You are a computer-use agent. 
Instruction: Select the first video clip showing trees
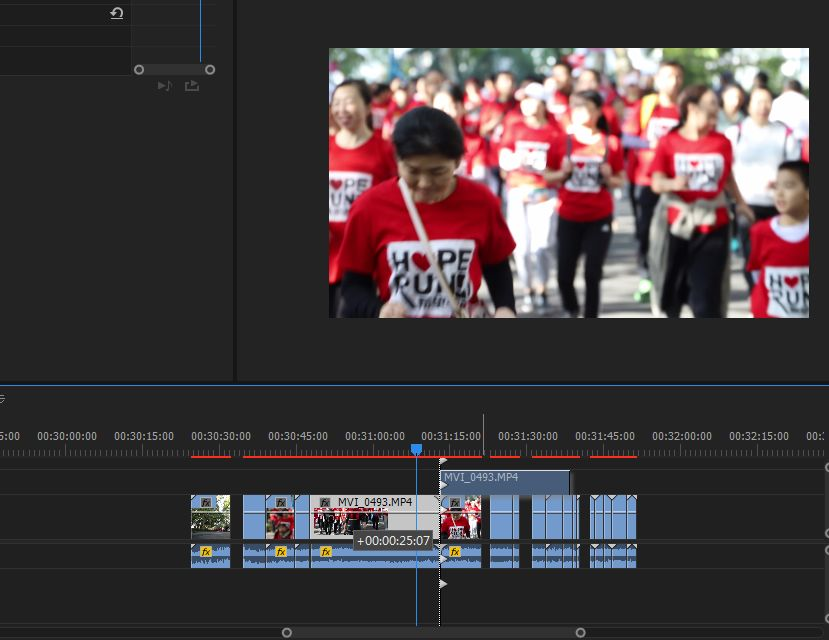click(x=210, y=517)
